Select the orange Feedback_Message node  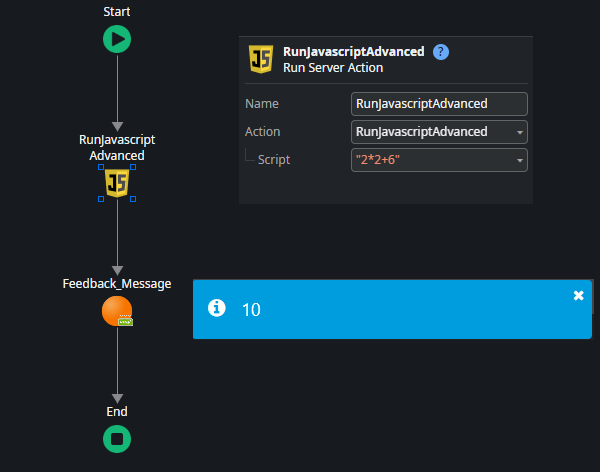117,311
